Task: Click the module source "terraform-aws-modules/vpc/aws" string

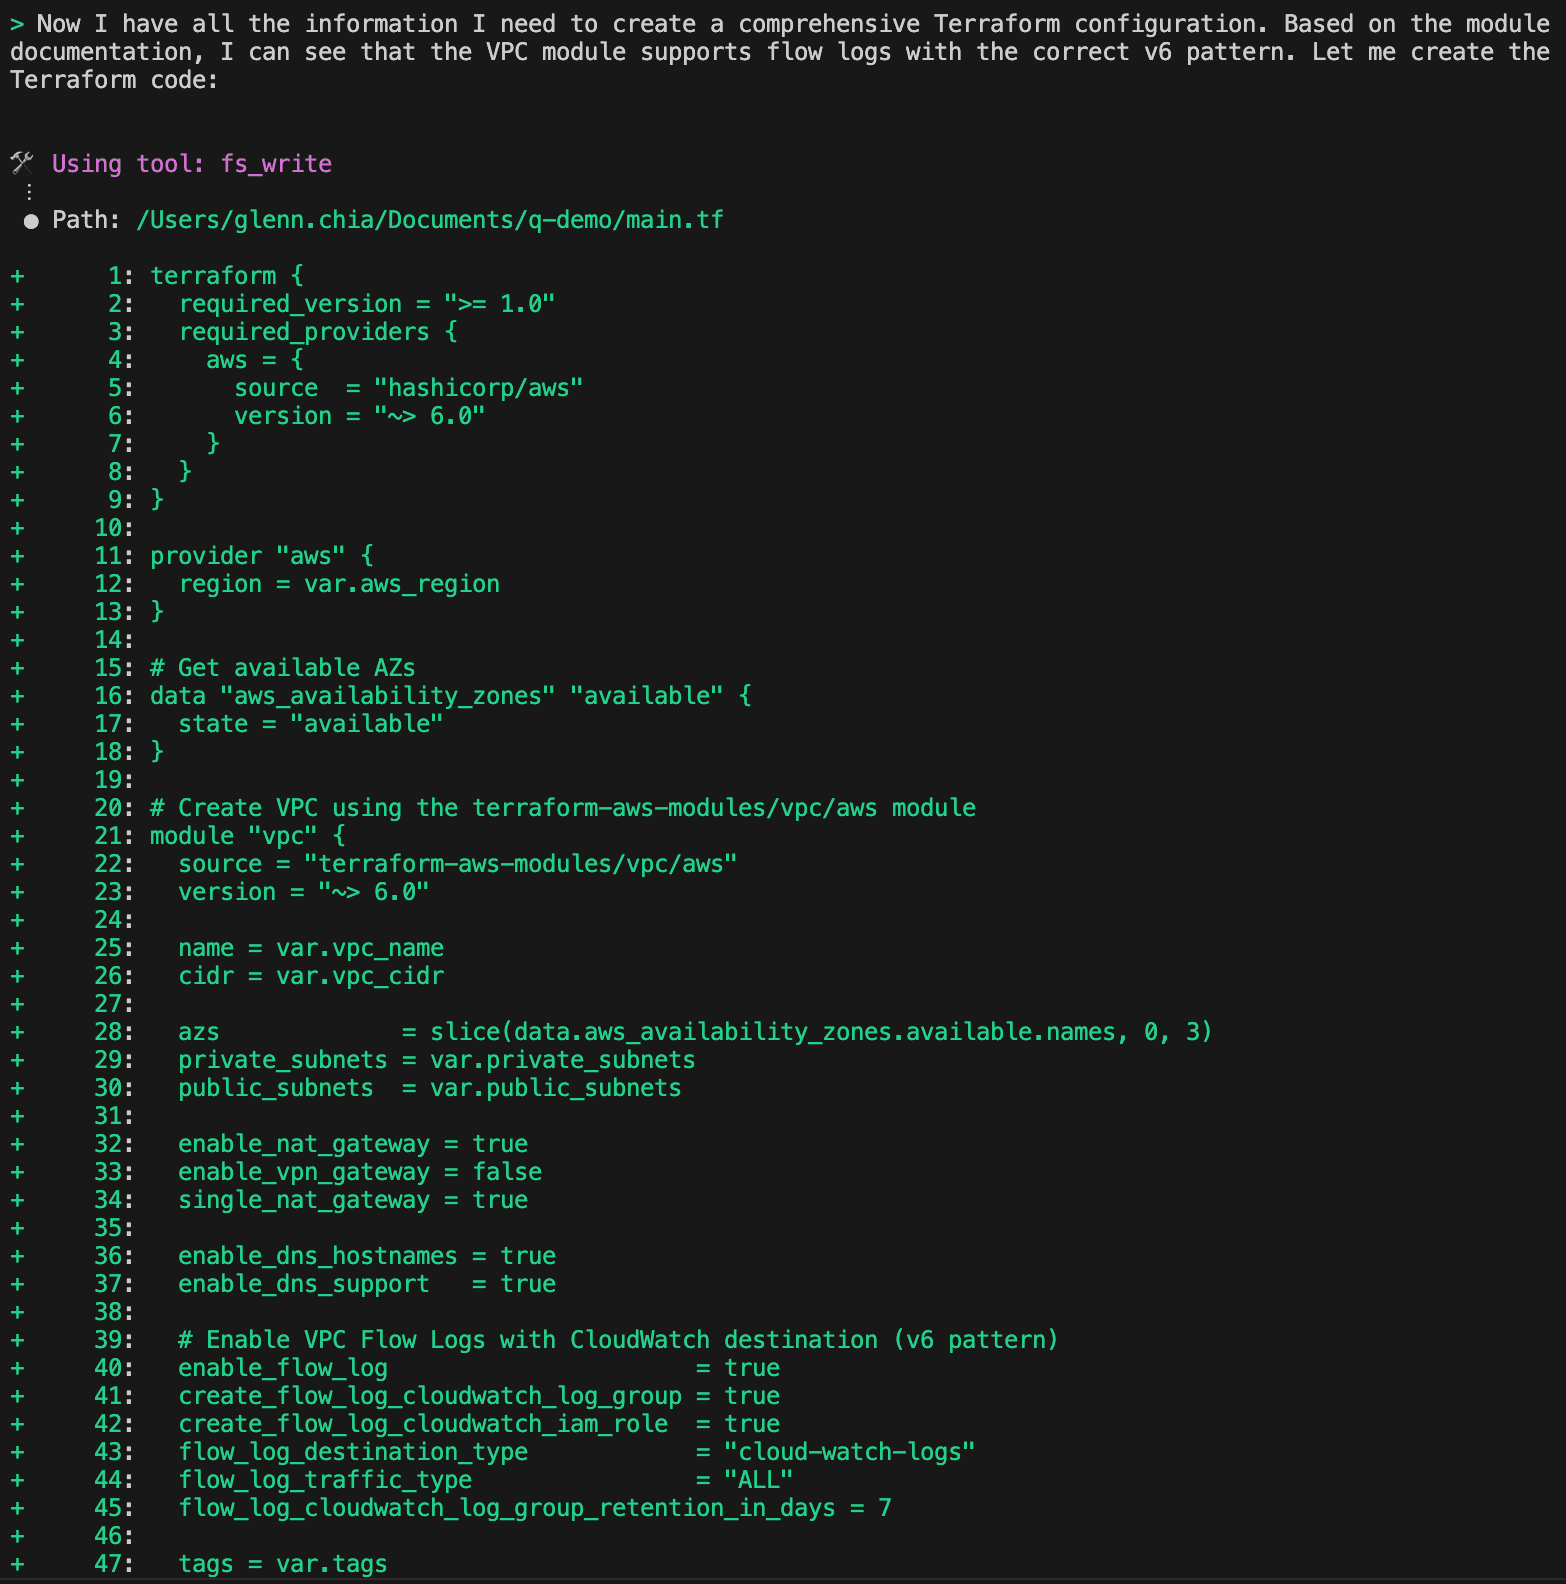Action: 520,864
